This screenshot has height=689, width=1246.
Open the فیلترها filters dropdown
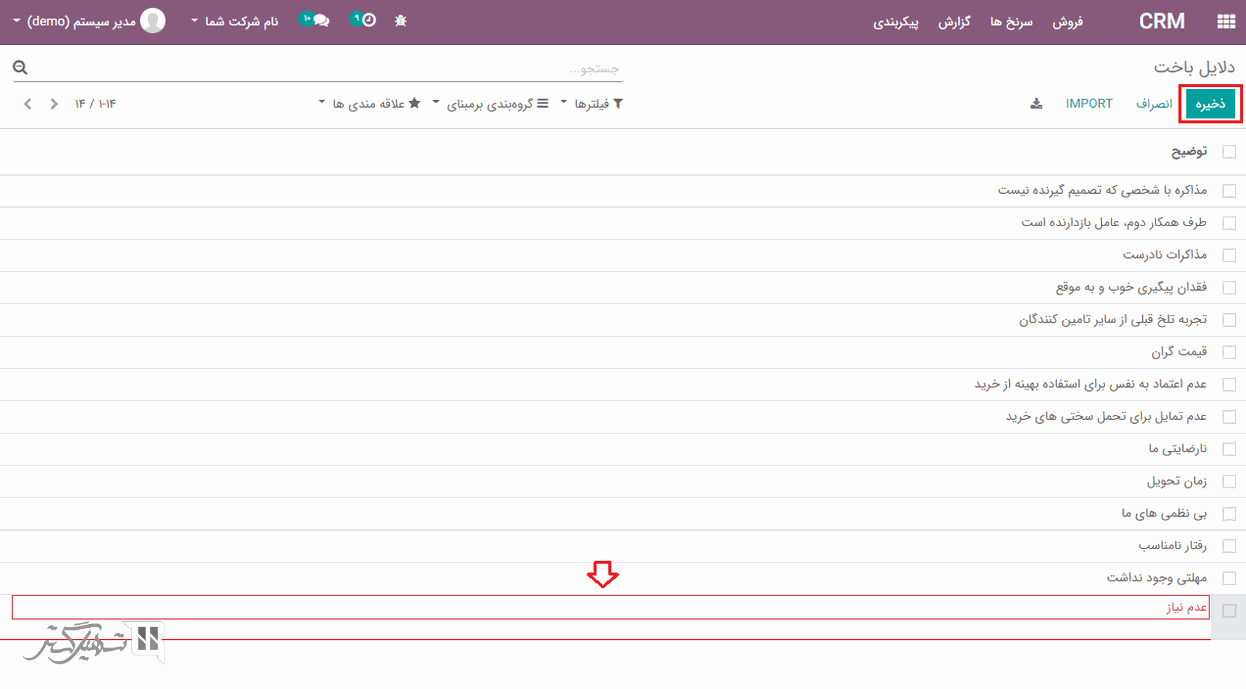click(591, 104)
